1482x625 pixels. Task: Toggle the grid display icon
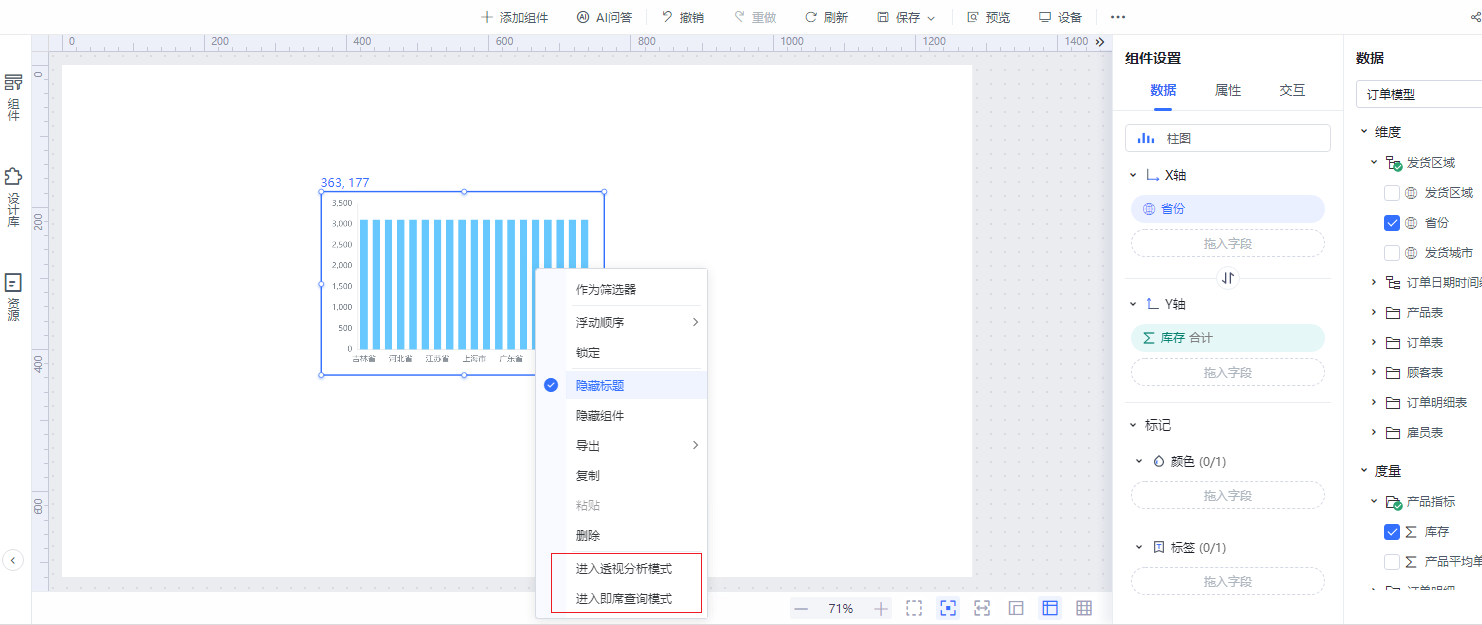[1084, 608]
